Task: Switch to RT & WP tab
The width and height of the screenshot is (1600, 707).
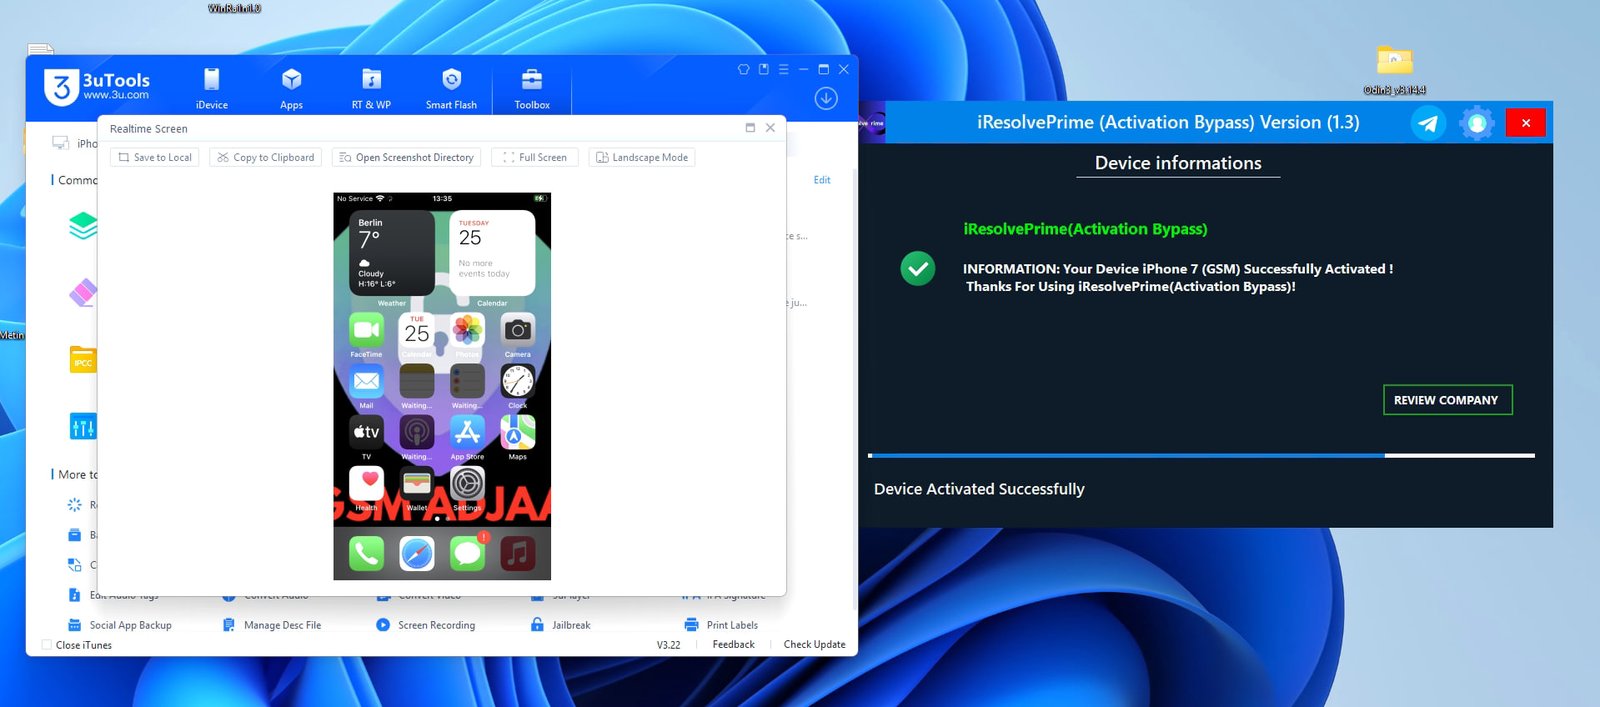Action: [371, 88]
